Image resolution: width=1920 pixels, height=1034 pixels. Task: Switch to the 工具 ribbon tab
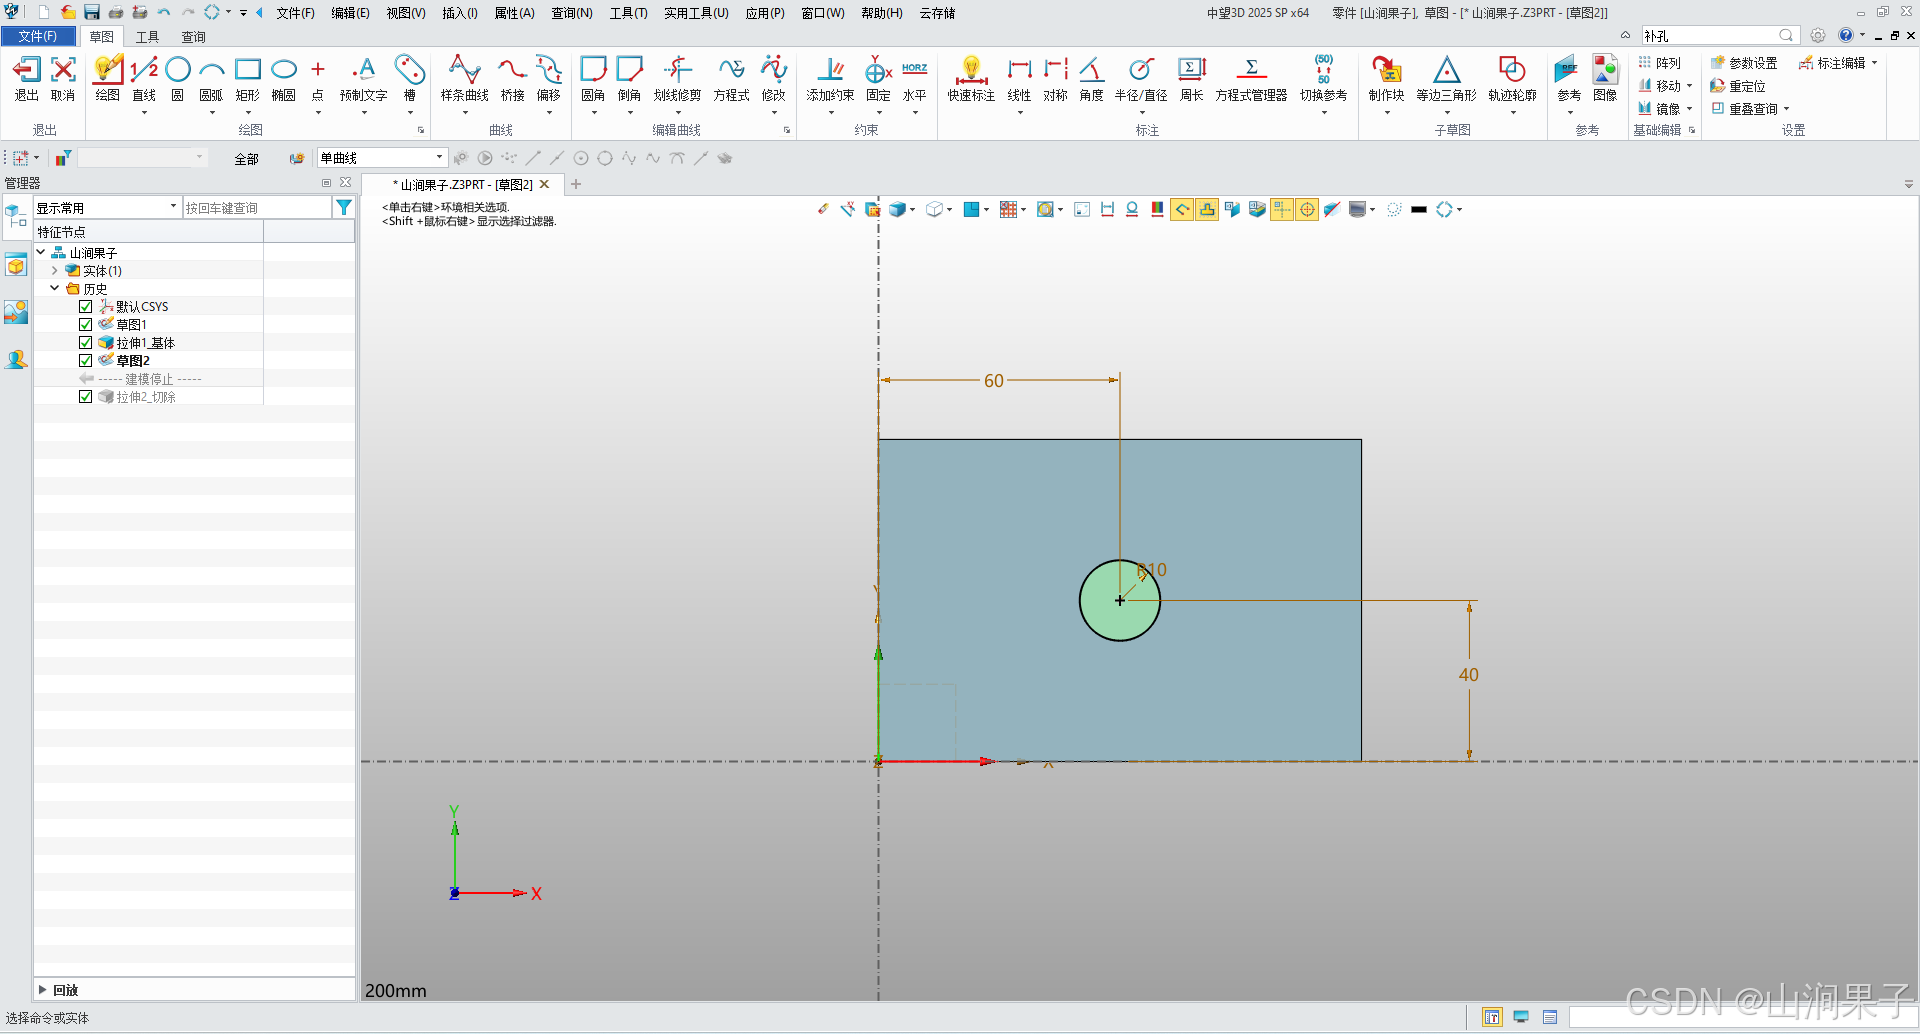[148, 37]
